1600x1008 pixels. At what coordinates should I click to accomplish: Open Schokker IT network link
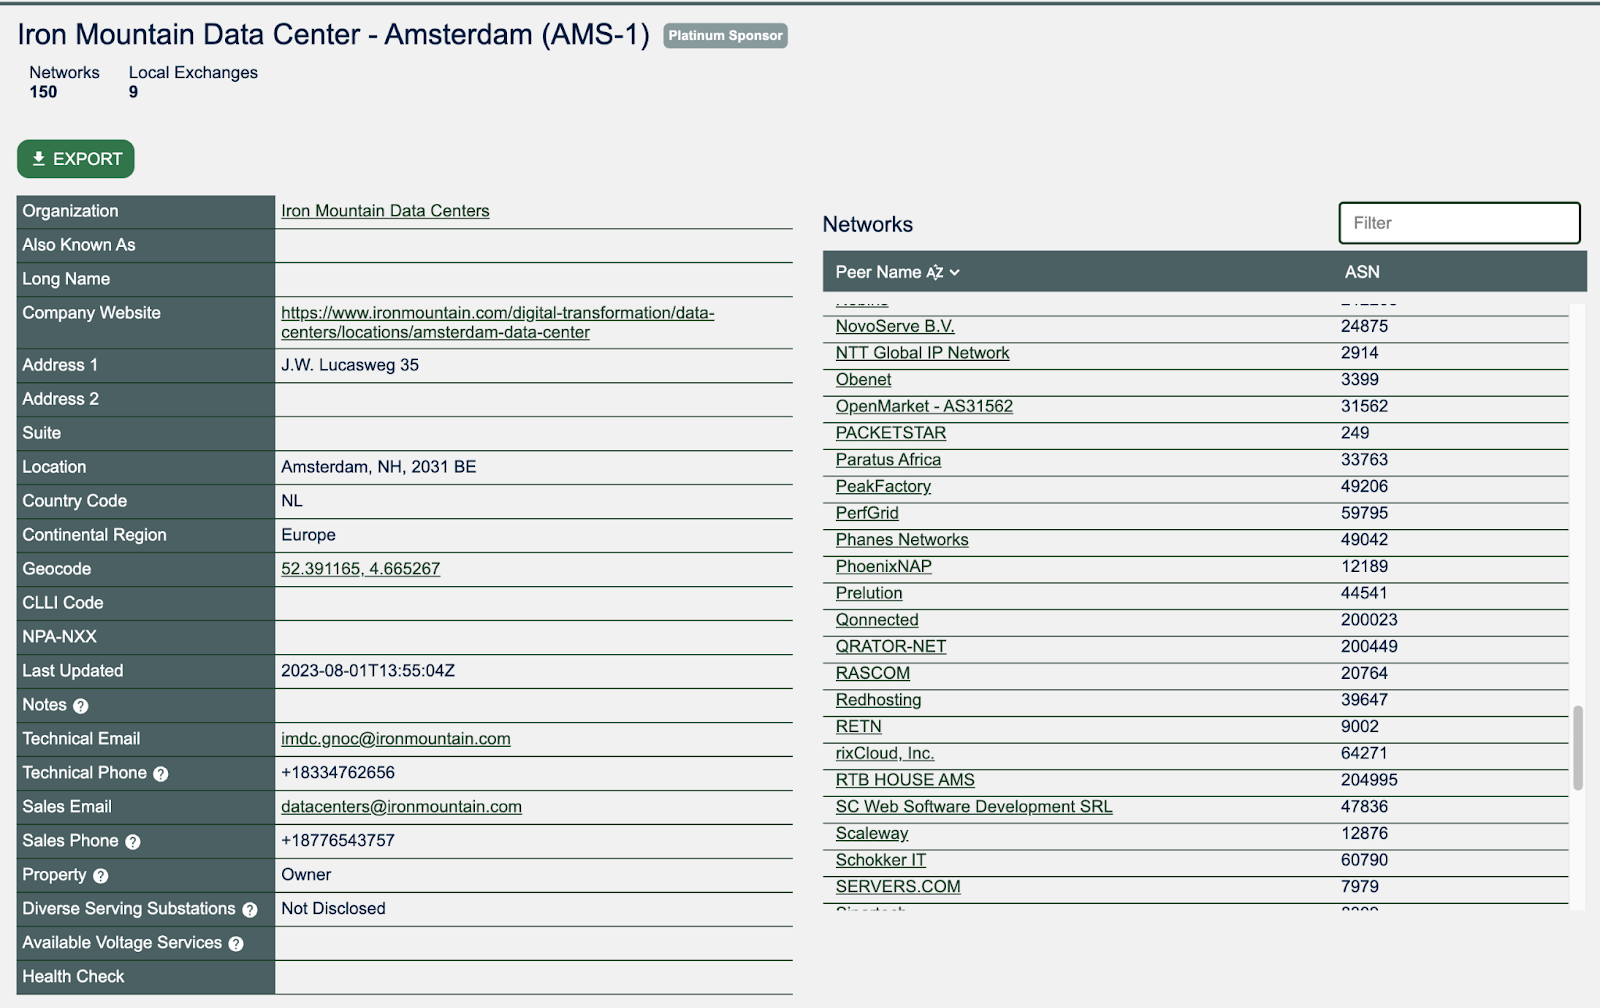pyautogui.click(x=881, y=860)
